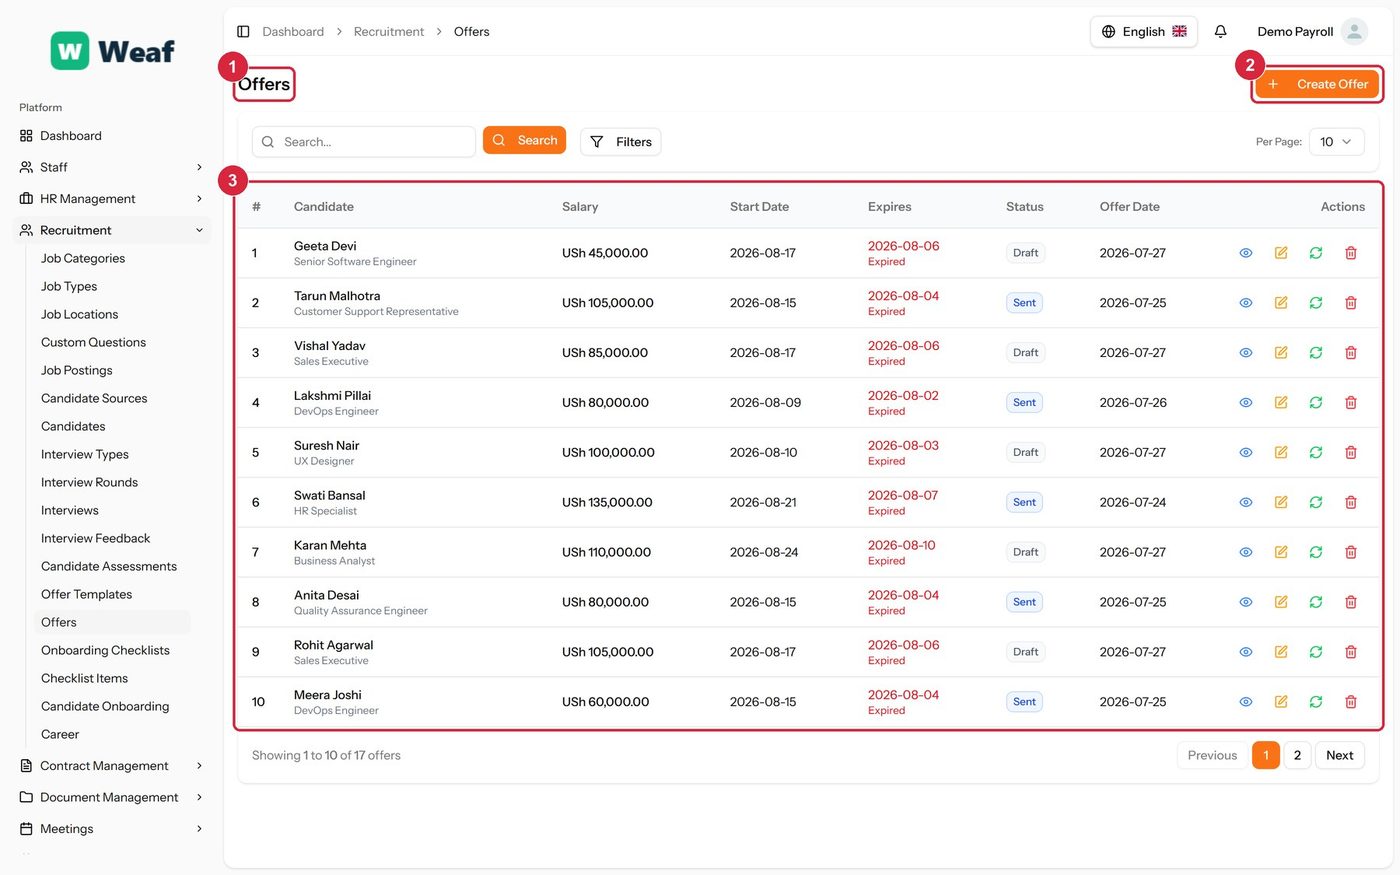Delete Karan Mehta's offer
The height and width of the screenshot is (875, 1400).
coord(1351,552)
